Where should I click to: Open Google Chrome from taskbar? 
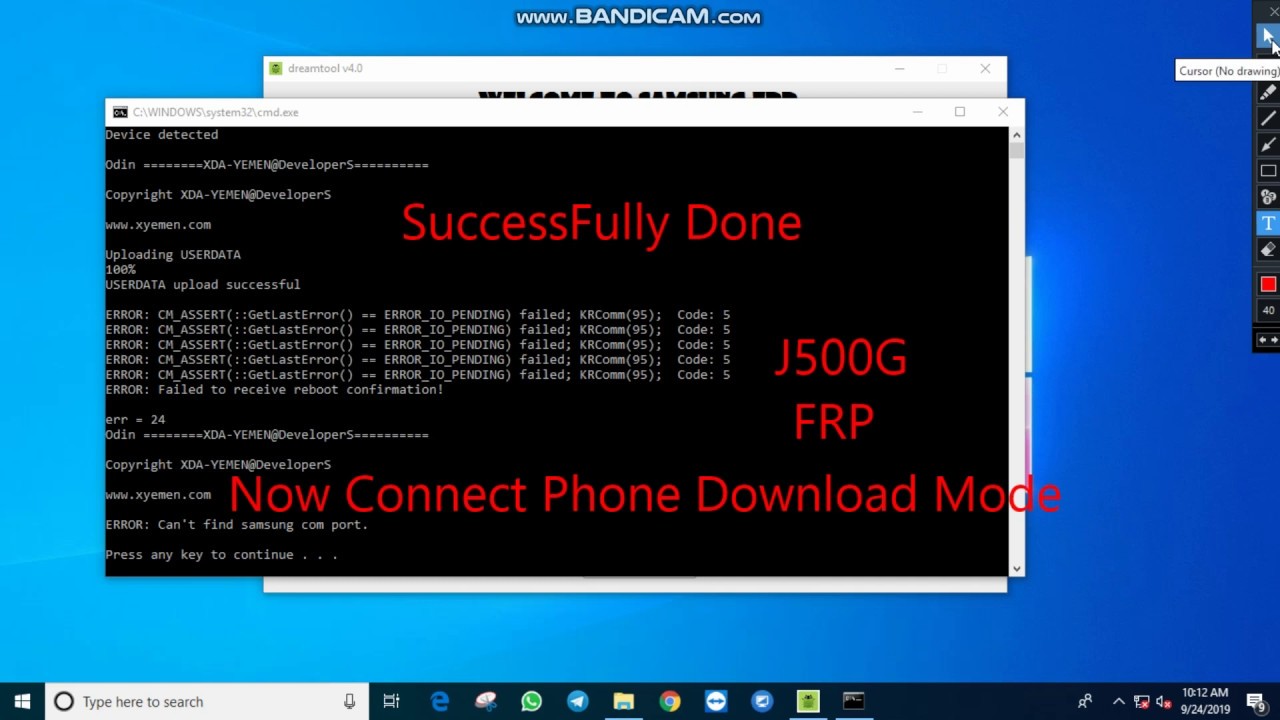click(x=669, y=702)
